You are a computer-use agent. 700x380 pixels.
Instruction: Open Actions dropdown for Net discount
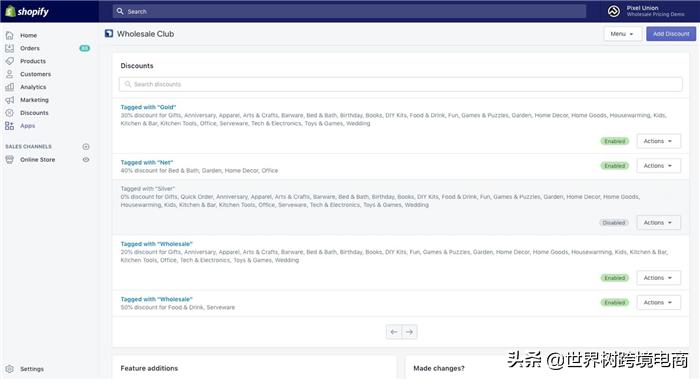point(658,166)
